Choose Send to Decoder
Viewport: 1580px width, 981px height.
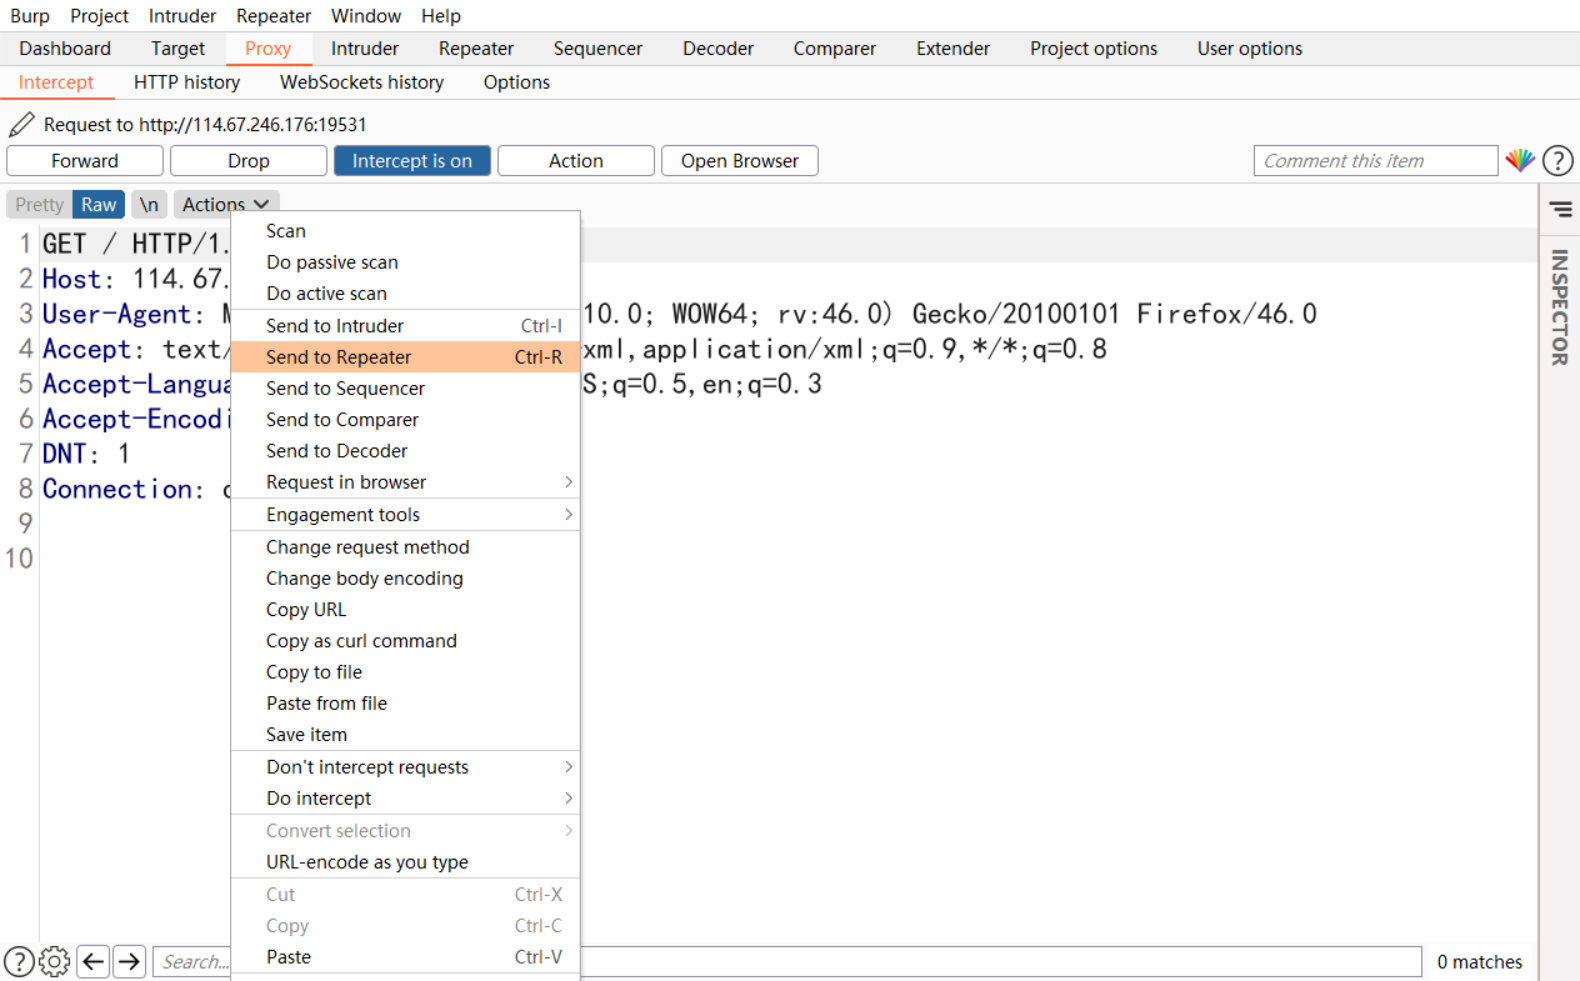[405, 451]
